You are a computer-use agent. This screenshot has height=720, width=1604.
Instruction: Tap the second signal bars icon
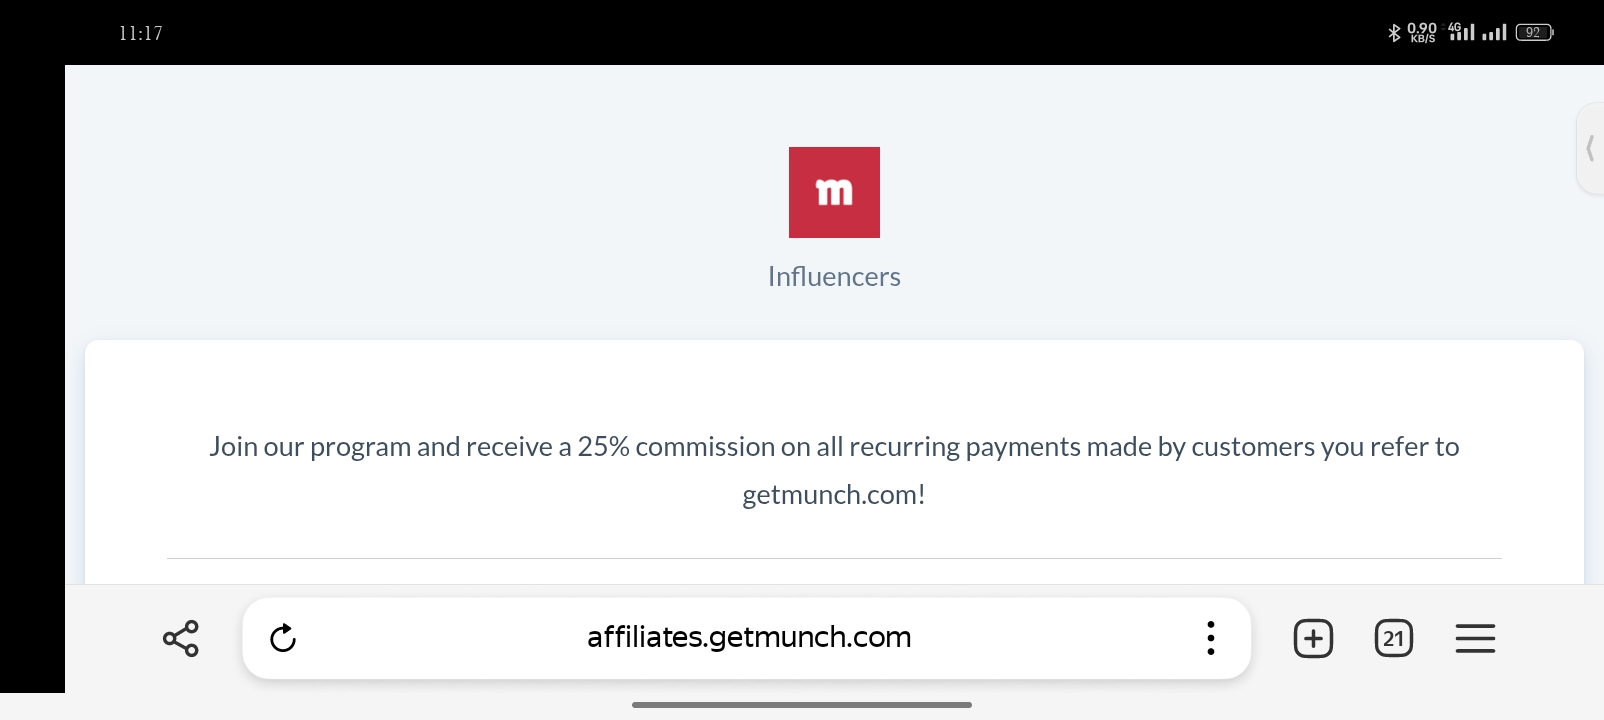point(1494,33)
